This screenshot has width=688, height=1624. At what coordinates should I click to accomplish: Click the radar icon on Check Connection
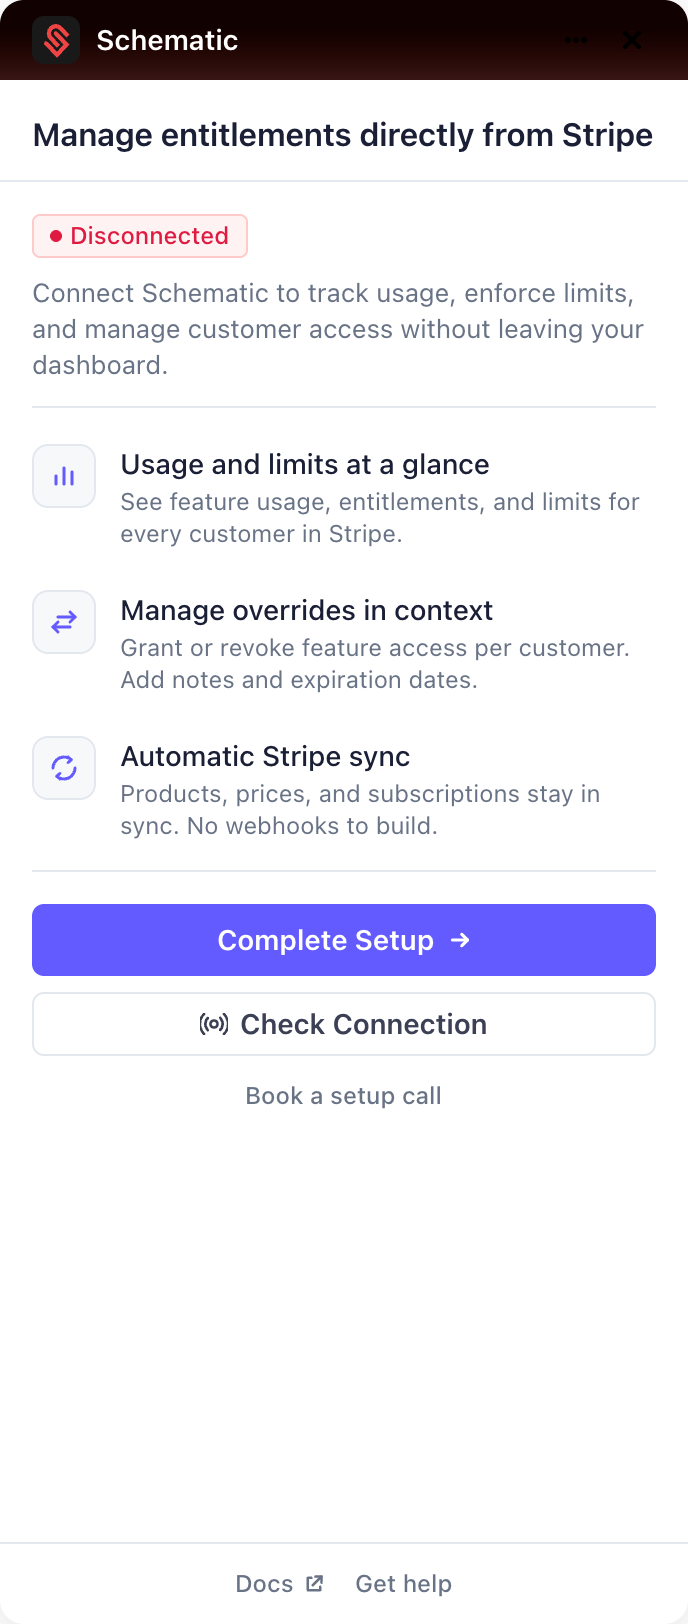point(214,1024)
